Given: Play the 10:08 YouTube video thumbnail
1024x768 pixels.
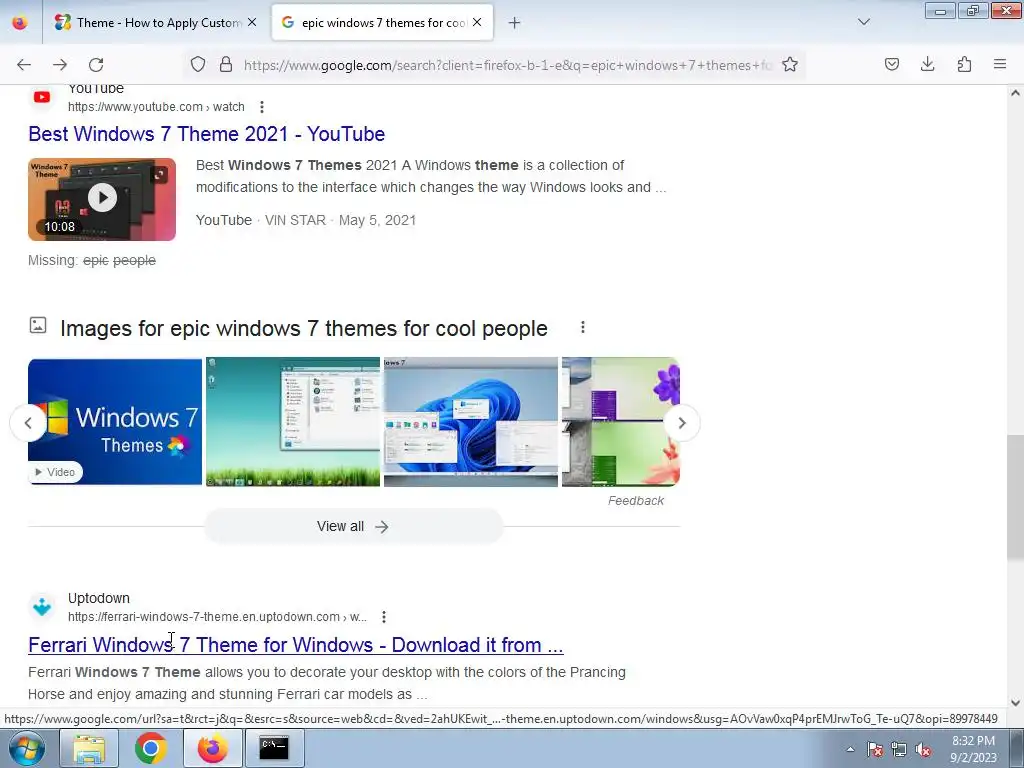Looking at the screenshot, I should click(102, 199).
